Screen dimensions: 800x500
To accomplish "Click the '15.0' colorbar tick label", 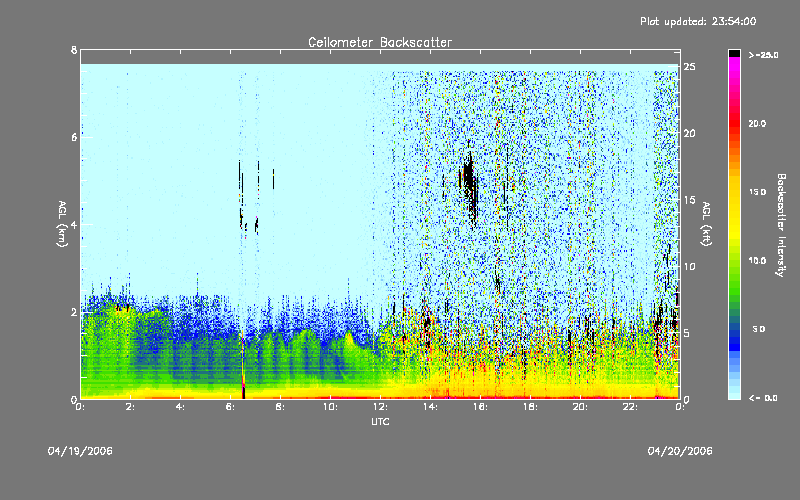I will coord(757,192).
